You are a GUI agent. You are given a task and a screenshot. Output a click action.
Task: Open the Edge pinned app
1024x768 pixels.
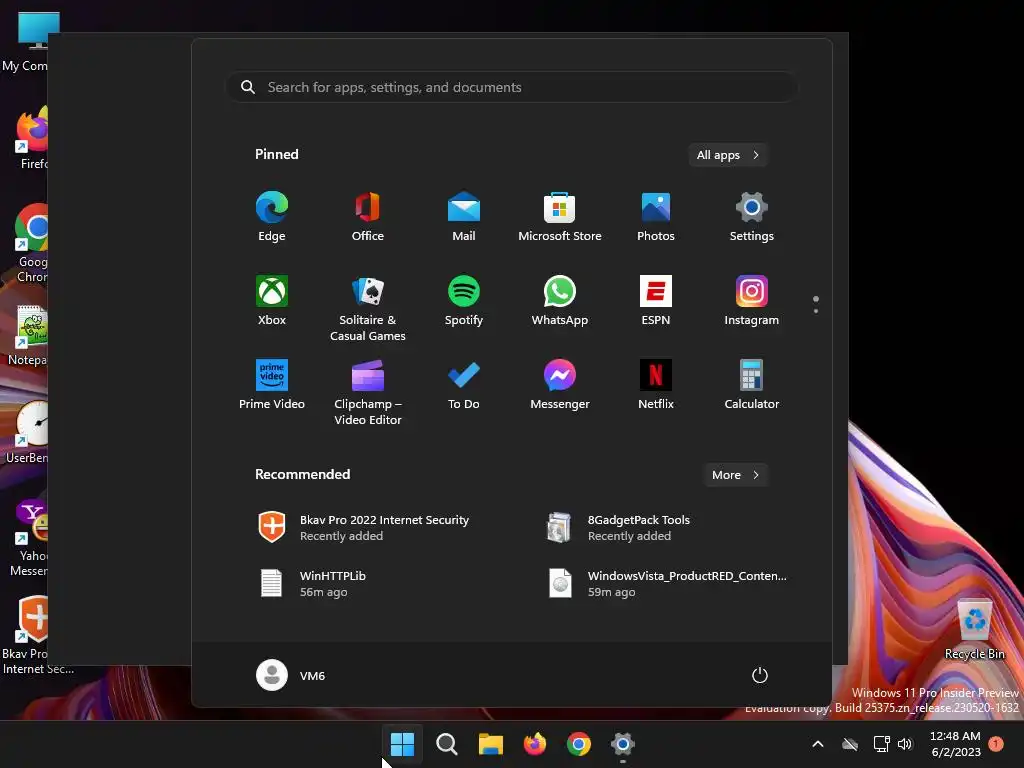[272, 216]
